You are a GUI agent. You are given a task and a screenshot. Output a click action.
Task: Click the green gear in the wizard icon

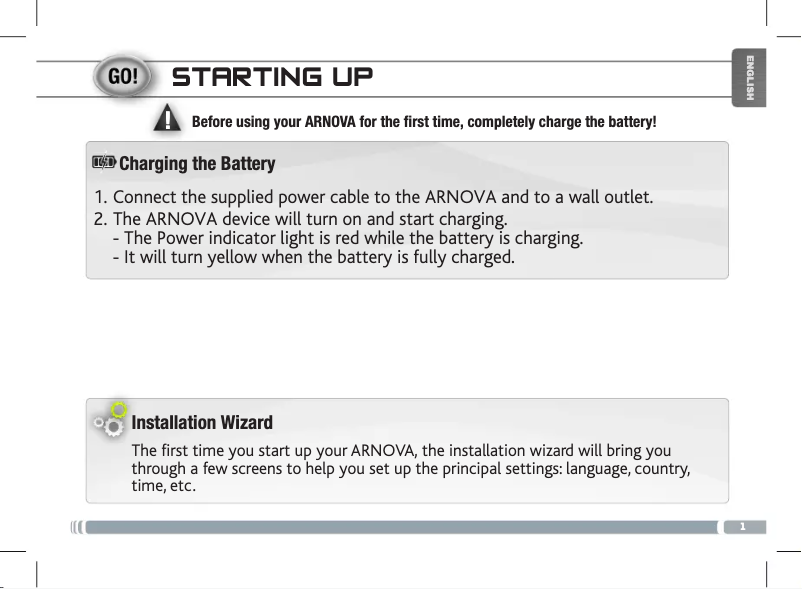pyautogui.click(x=119, y=409)
